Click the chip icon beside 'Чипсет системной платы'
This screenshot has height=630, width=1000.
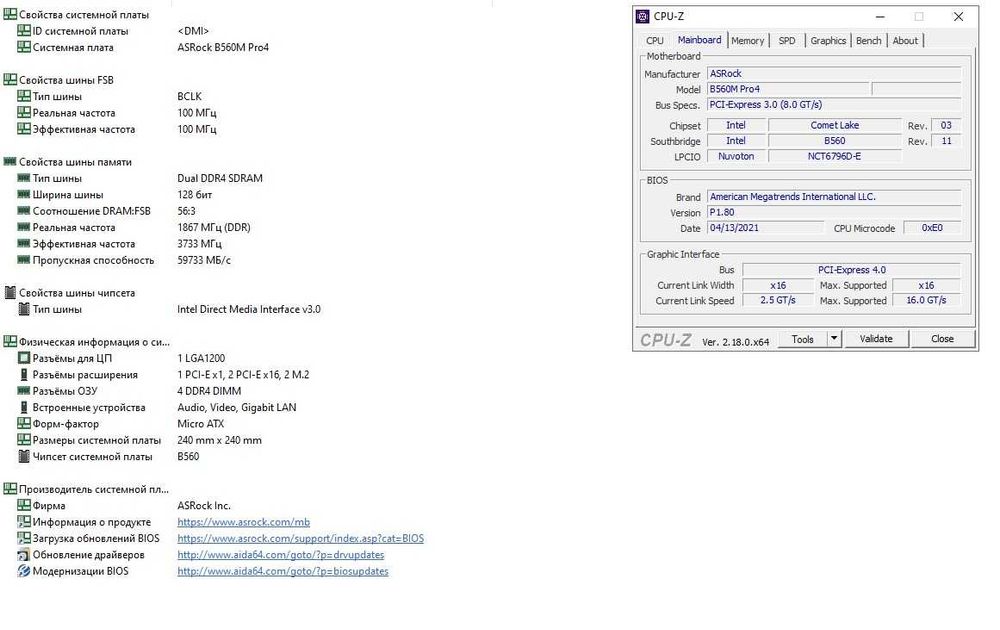24,457
